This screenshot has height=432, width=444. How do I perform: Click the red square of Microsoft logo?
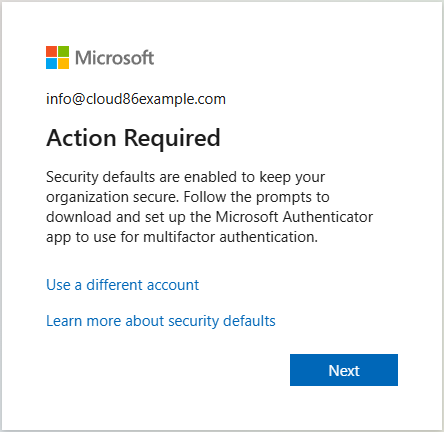pos(51,51)
